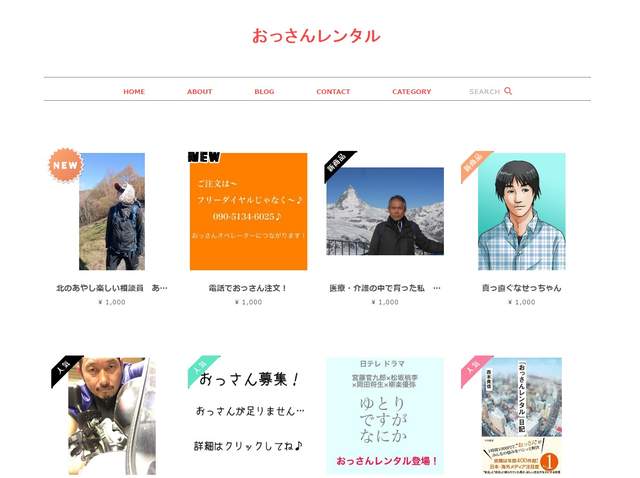Click the おっさんレンタル site title
This screenshot has height=478, width=640.
point(316,36)
